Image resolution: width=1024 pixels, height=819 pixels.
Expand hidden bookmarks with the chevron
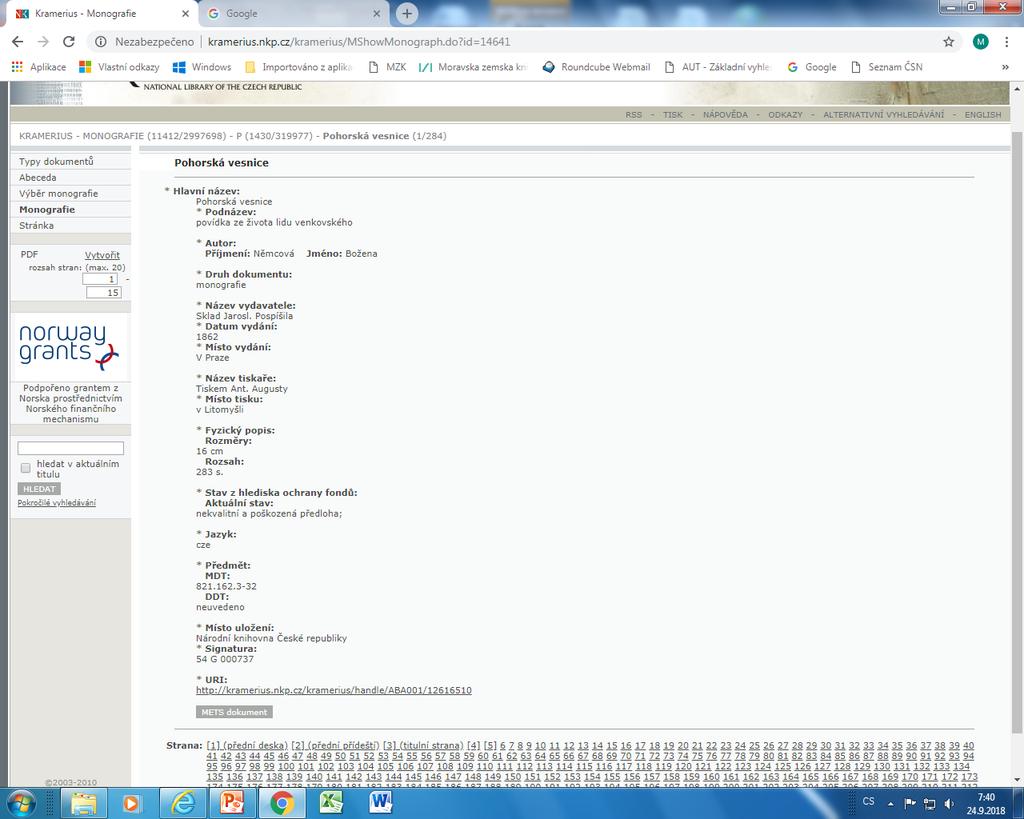click(1005, 67)
